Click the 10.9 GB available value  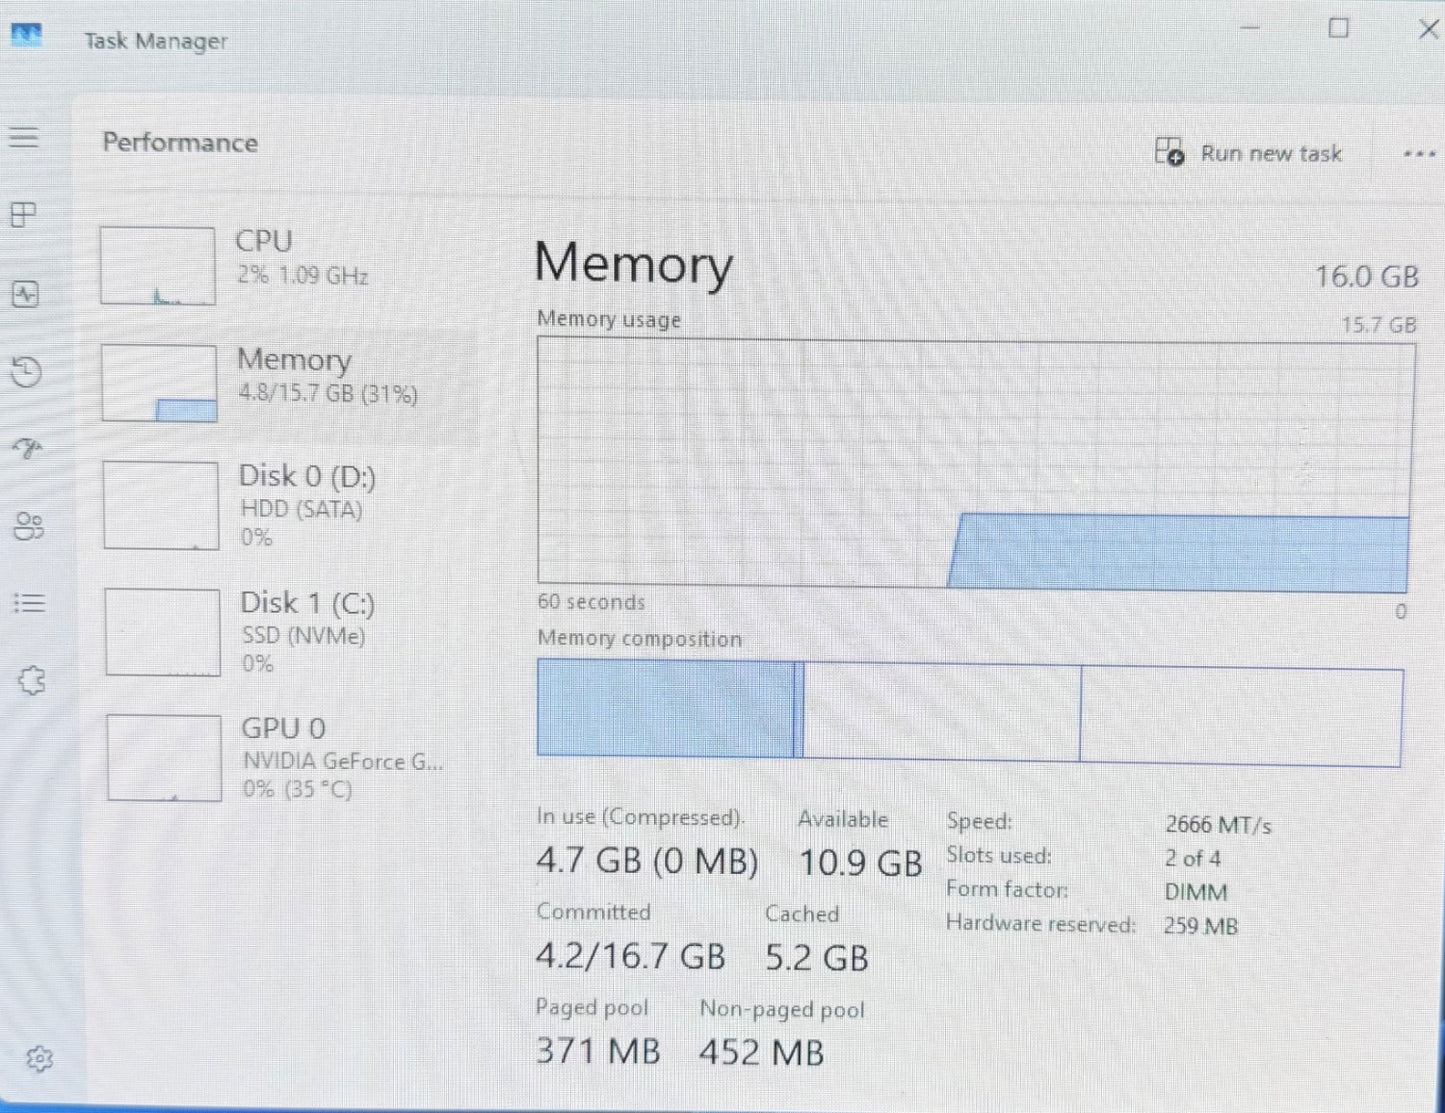860,862
